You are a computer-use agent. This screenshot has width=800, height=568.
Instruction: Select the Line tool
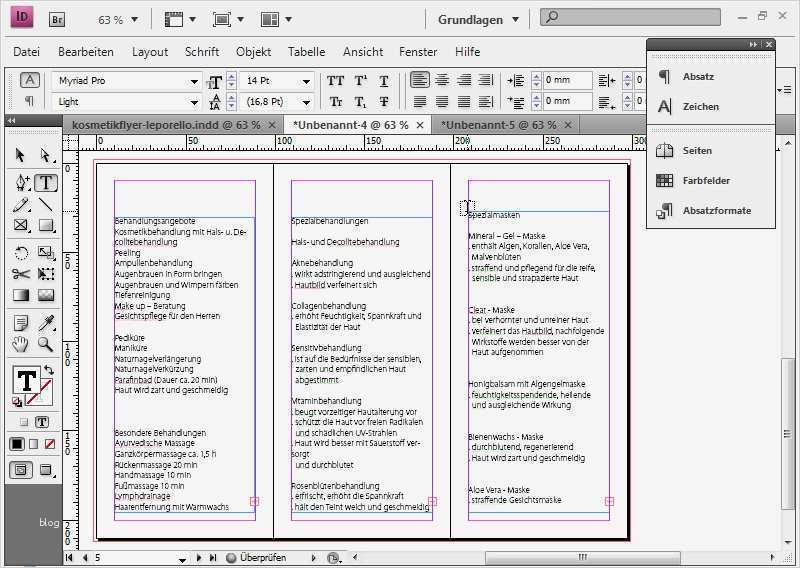coord(46,205)
